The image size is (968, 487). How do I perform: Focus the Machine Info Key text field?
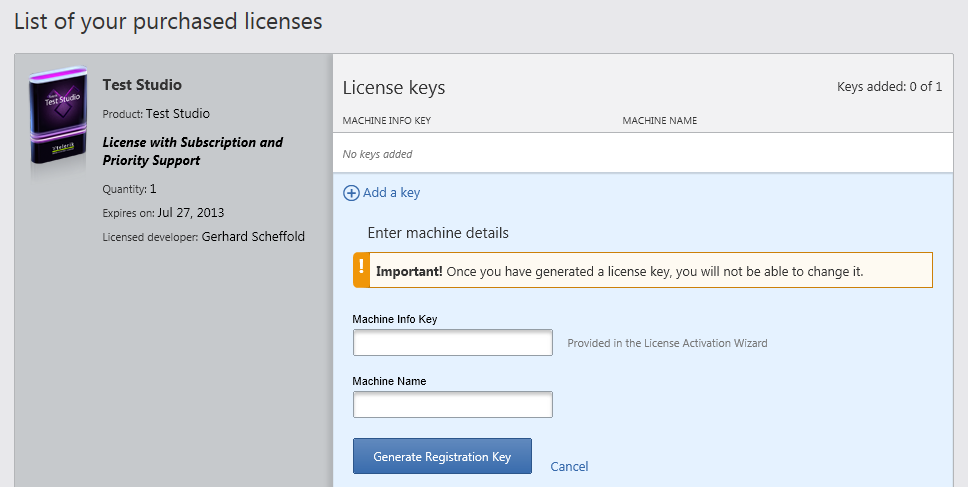[x=452, y=343]
